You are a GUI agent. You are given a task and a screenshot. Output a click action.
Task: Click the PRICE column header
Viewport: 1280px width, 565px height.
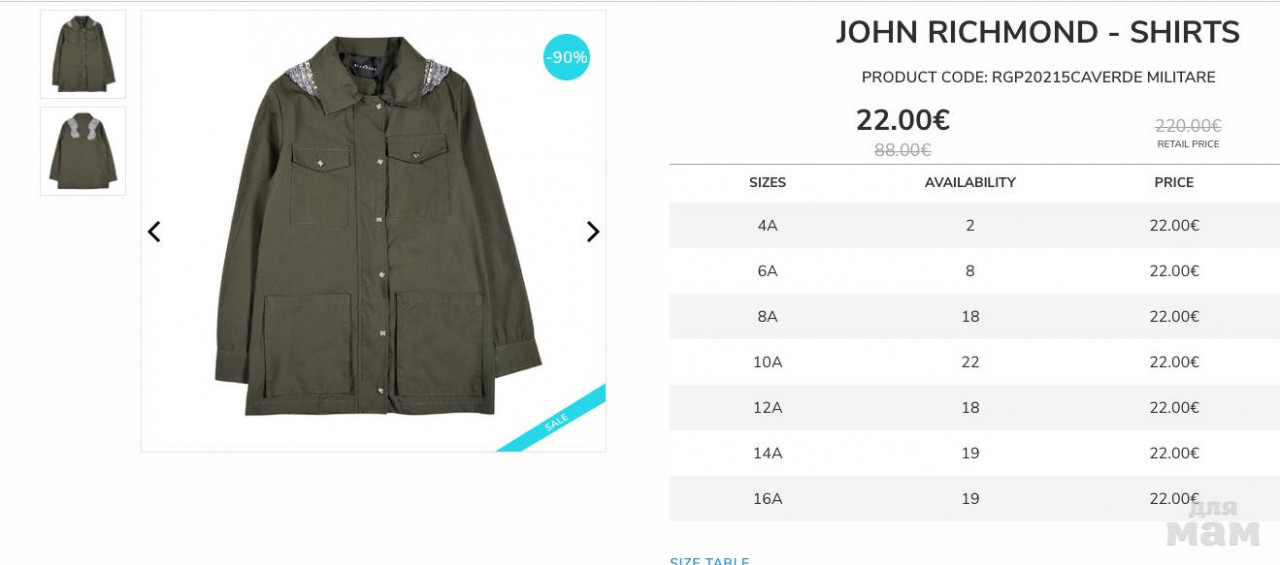[x=1174, y=182]
